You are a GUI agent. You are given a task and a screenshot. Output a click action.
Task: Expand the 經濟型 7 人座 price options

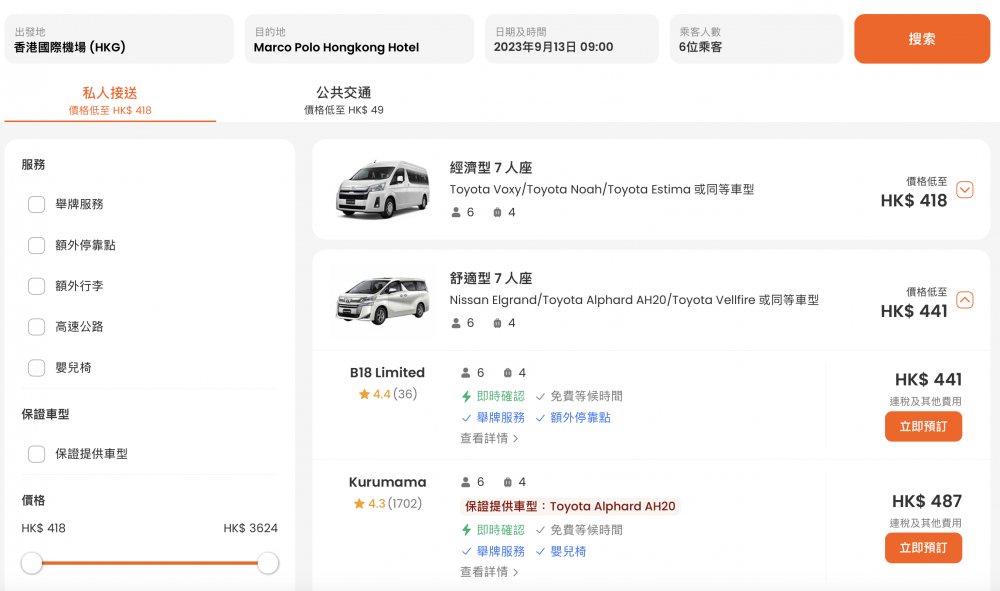pyautogui.click(x=965, y=190)
